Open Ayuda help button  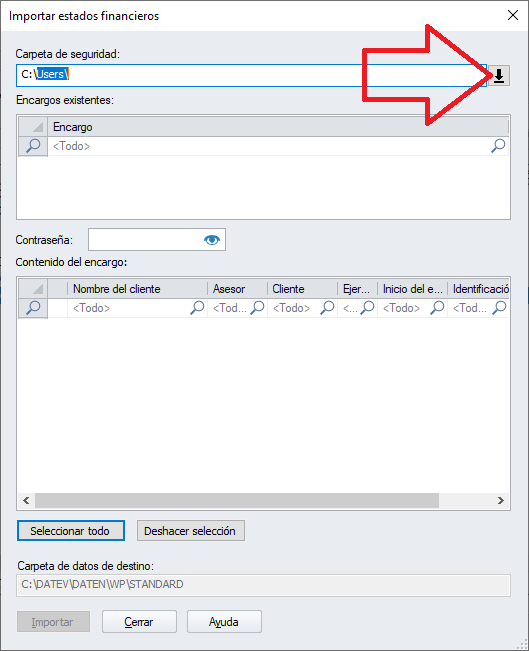click(224, 622)
